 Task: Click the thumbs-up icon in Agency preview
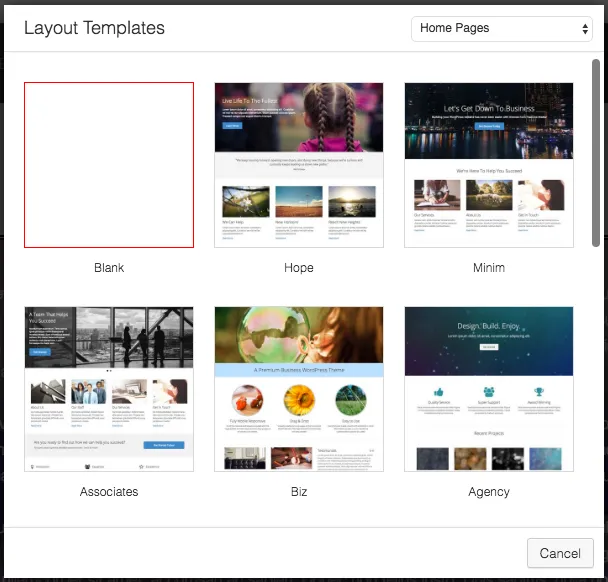click(x=439, y=391)
